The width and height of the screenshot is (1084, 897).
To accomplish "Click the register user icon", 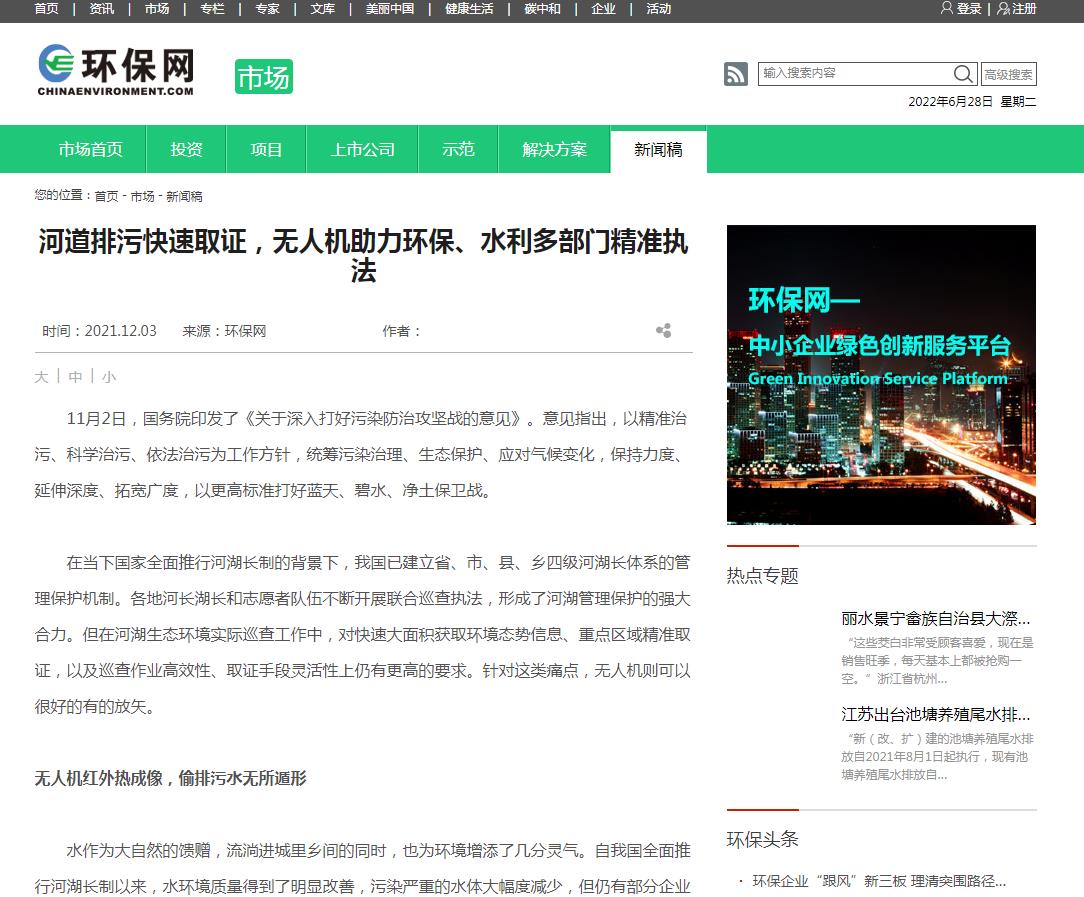I will pyautogui.click(x=1003, y=8).
